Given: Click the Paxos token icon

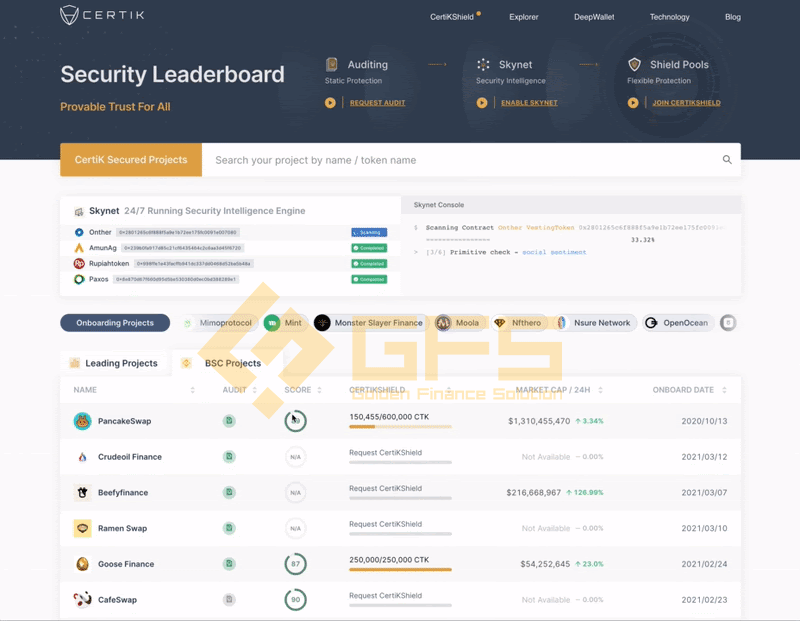Looking at the screenshot, I should 79,279.
